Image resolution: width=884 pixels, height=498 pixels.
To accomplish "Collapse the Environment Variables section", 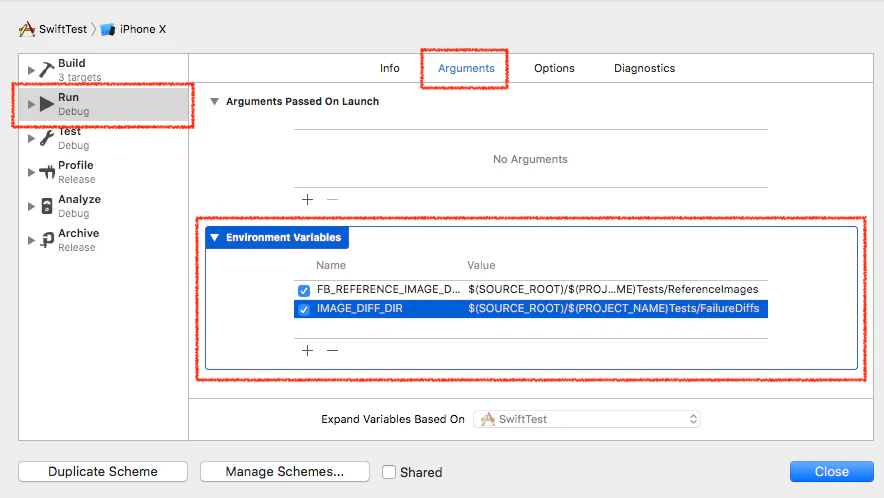I will tap(214, 237).
